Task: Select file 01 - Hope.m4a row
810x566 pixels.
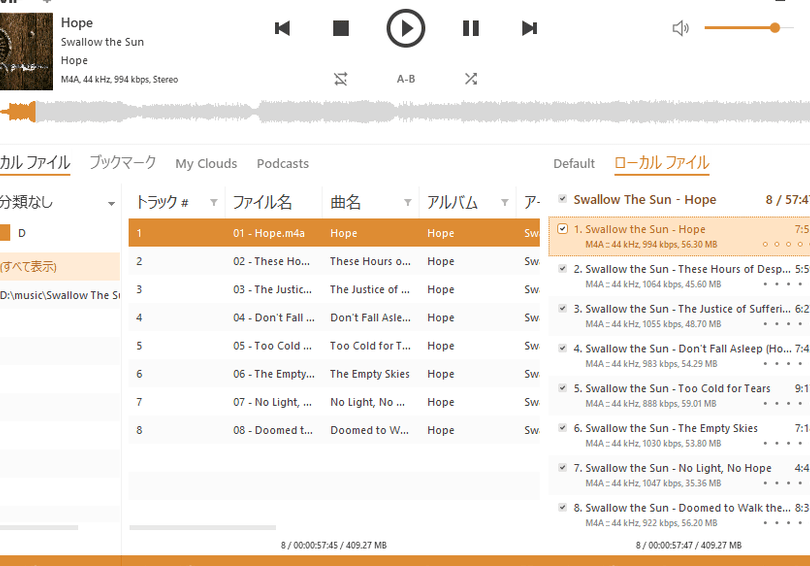Action: coord(334,233)
